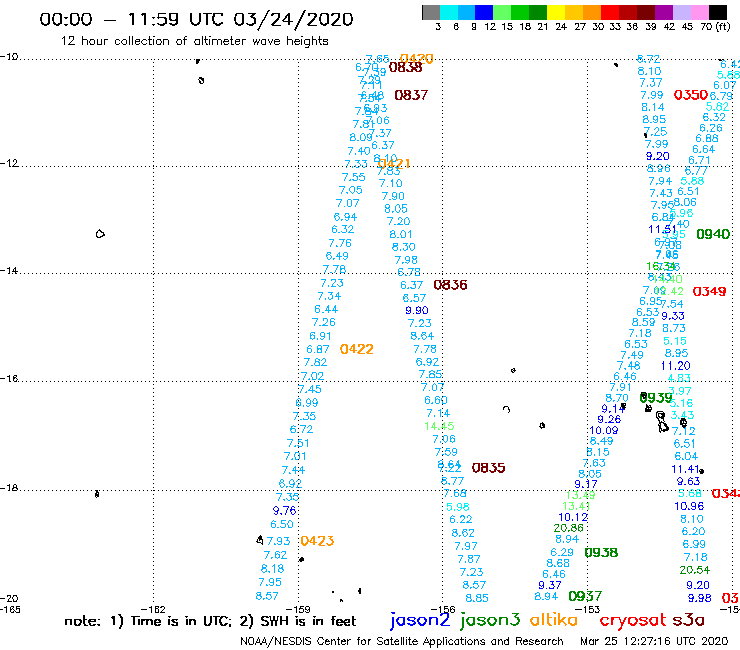
Task: Click the gray swatch in the wave height legend
Action: (x=431, y=12)
